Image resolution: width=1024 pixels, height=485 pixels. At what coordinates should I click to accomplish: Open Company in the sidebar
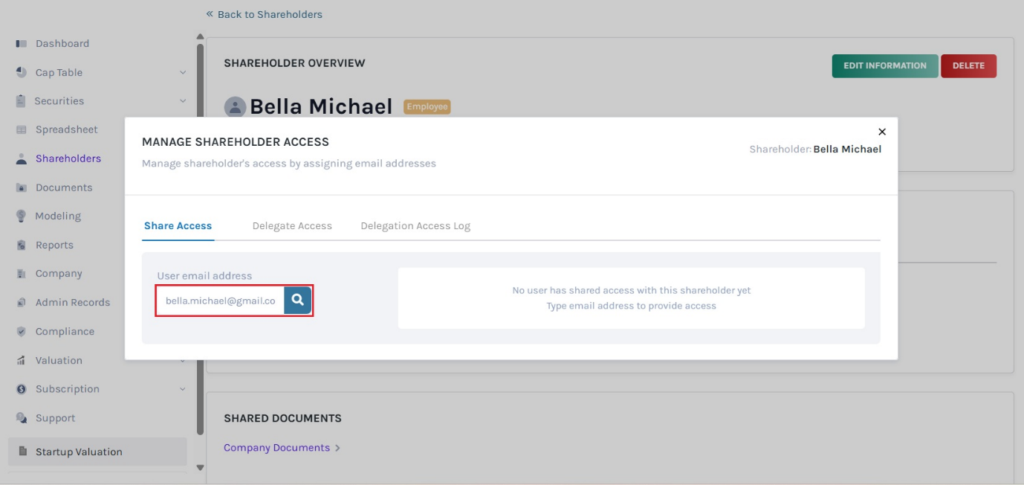pyautogui.click(x=59, y=274)
